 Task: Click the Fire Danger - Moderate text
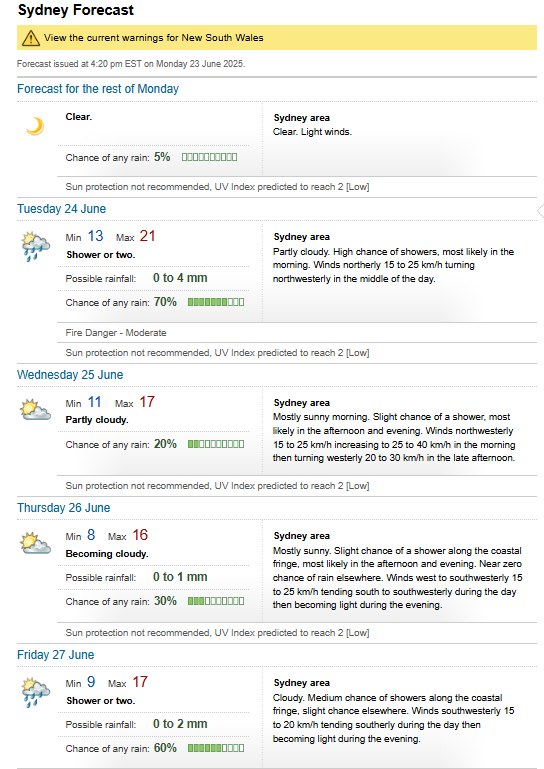[x=116, y=333]
